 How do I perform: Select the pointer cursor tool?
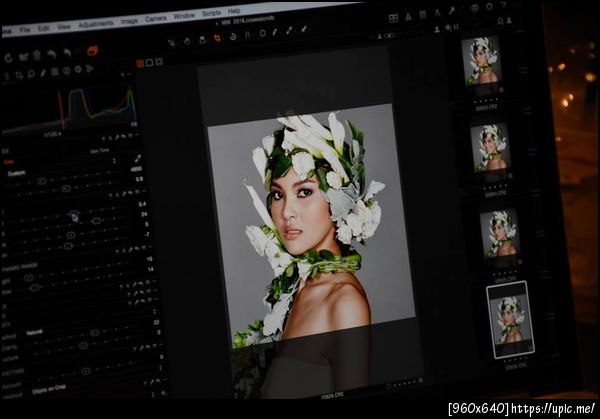pos(171,42)
